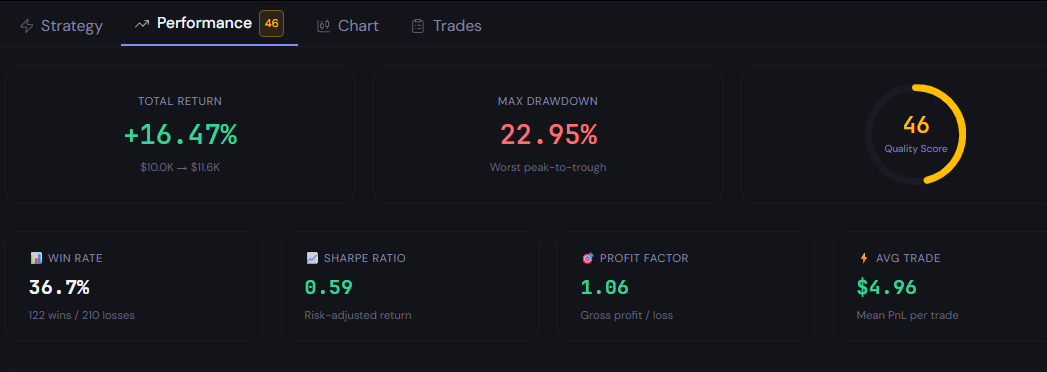Click the 1.06 profit factor value
1047x372 pixels.
click(x=604, y=288)
